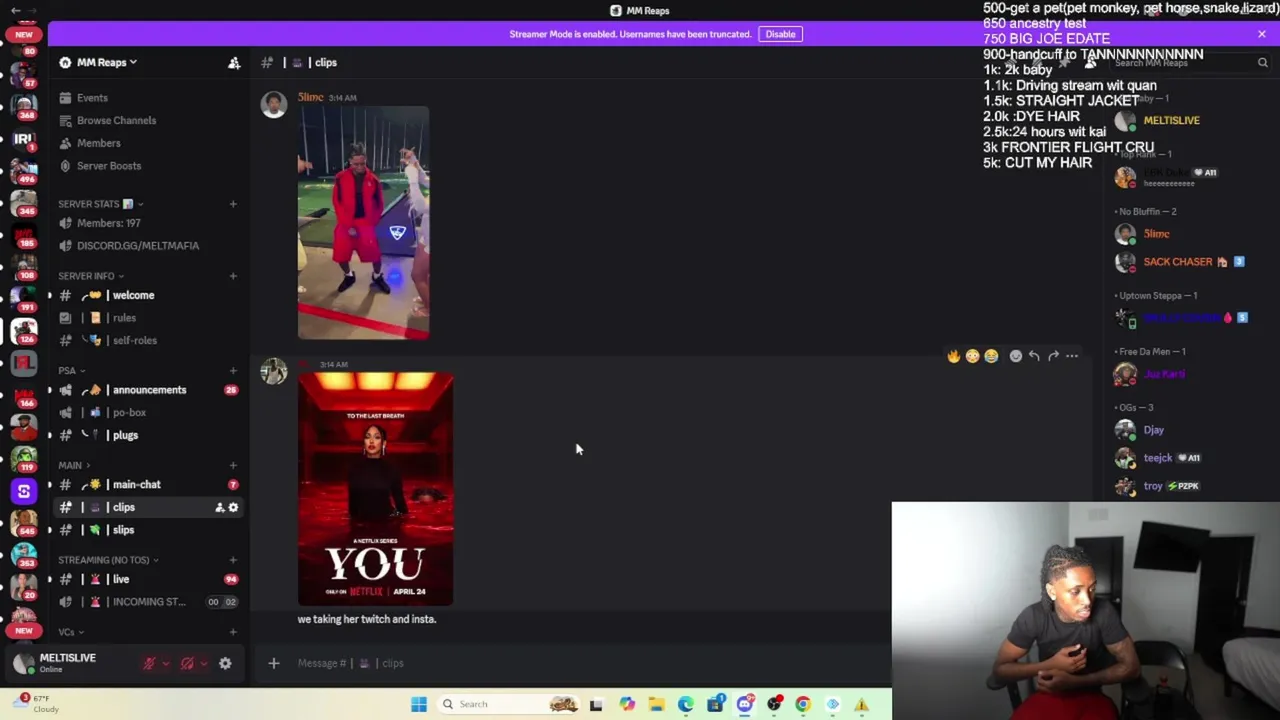Toggle microphone mute
Screen dimensions: 1280x720
(149, 663)
